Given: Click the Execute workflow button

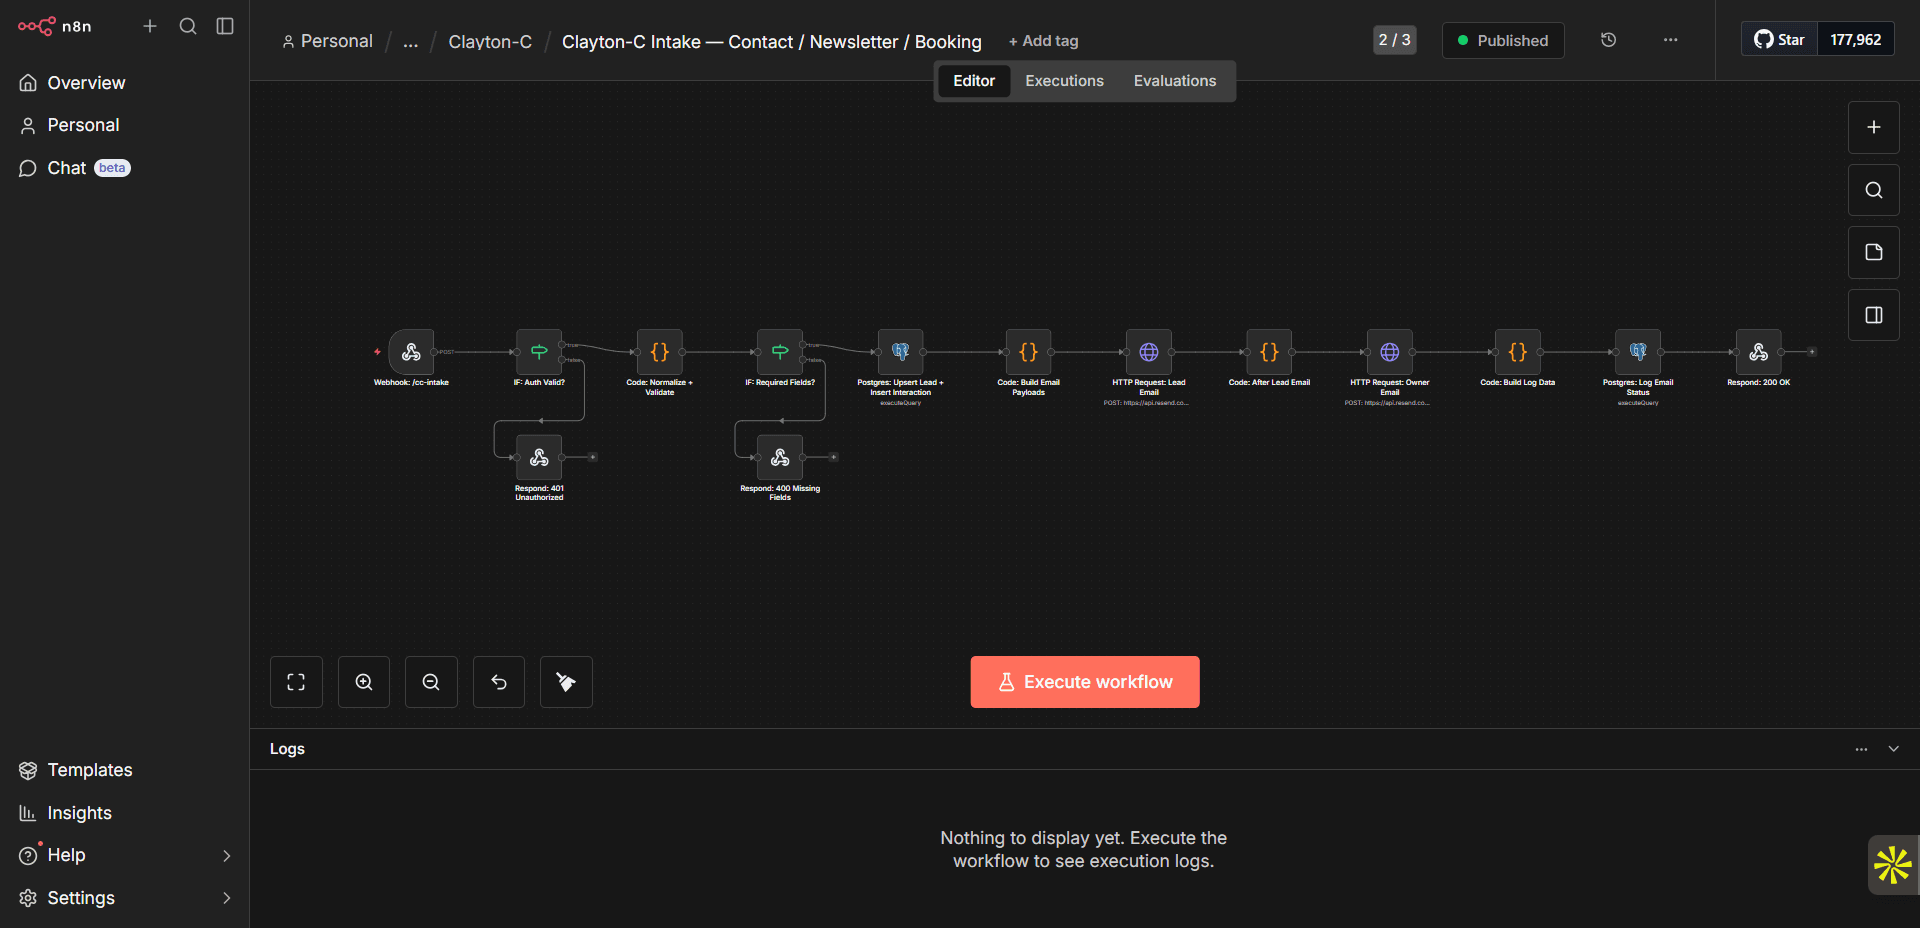Looking at the screenshot, I should [x=1084, y=681].
